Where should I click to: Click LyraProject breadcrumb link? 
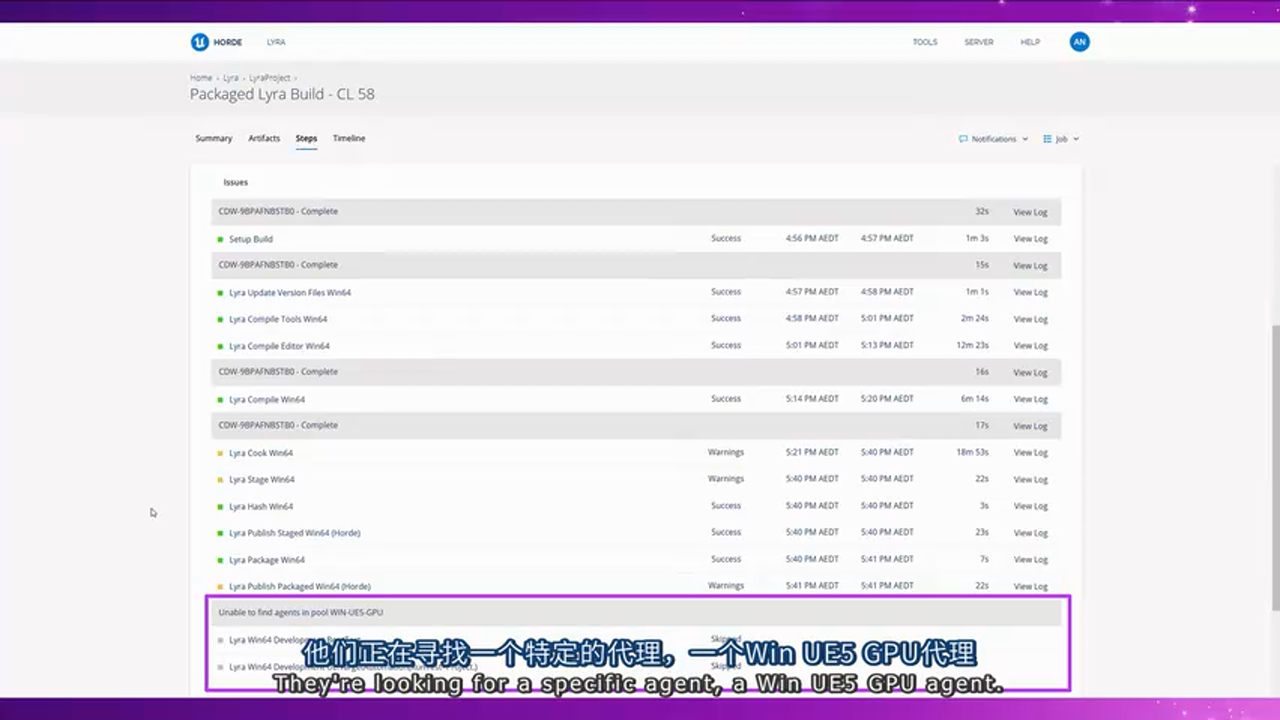click(x=270, y=77)
